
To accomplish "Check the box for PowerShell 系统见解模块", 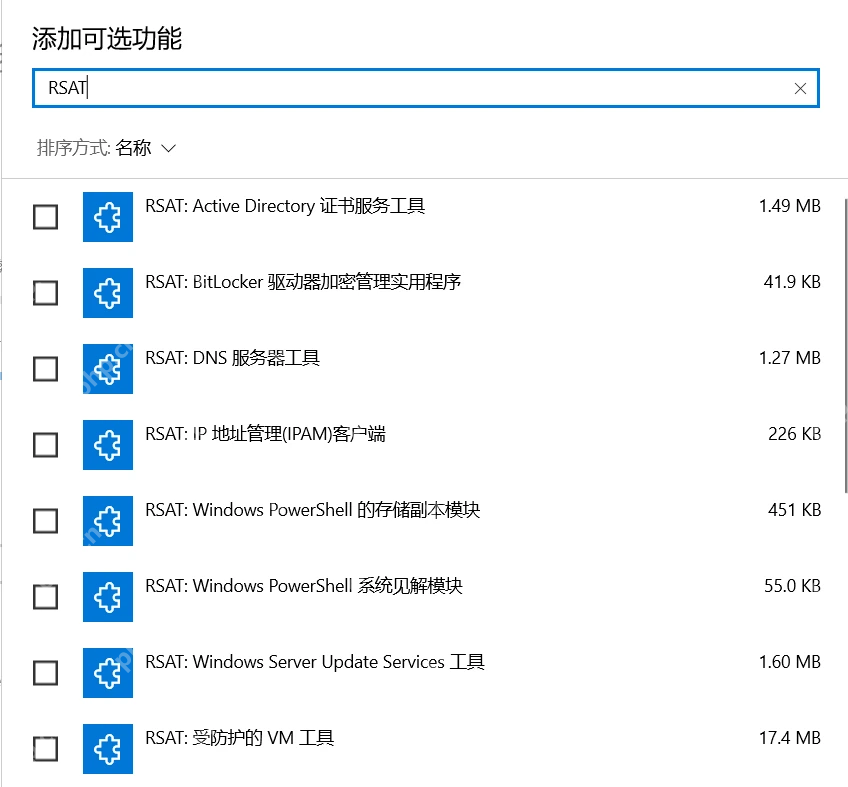I will tap(45, 597).
